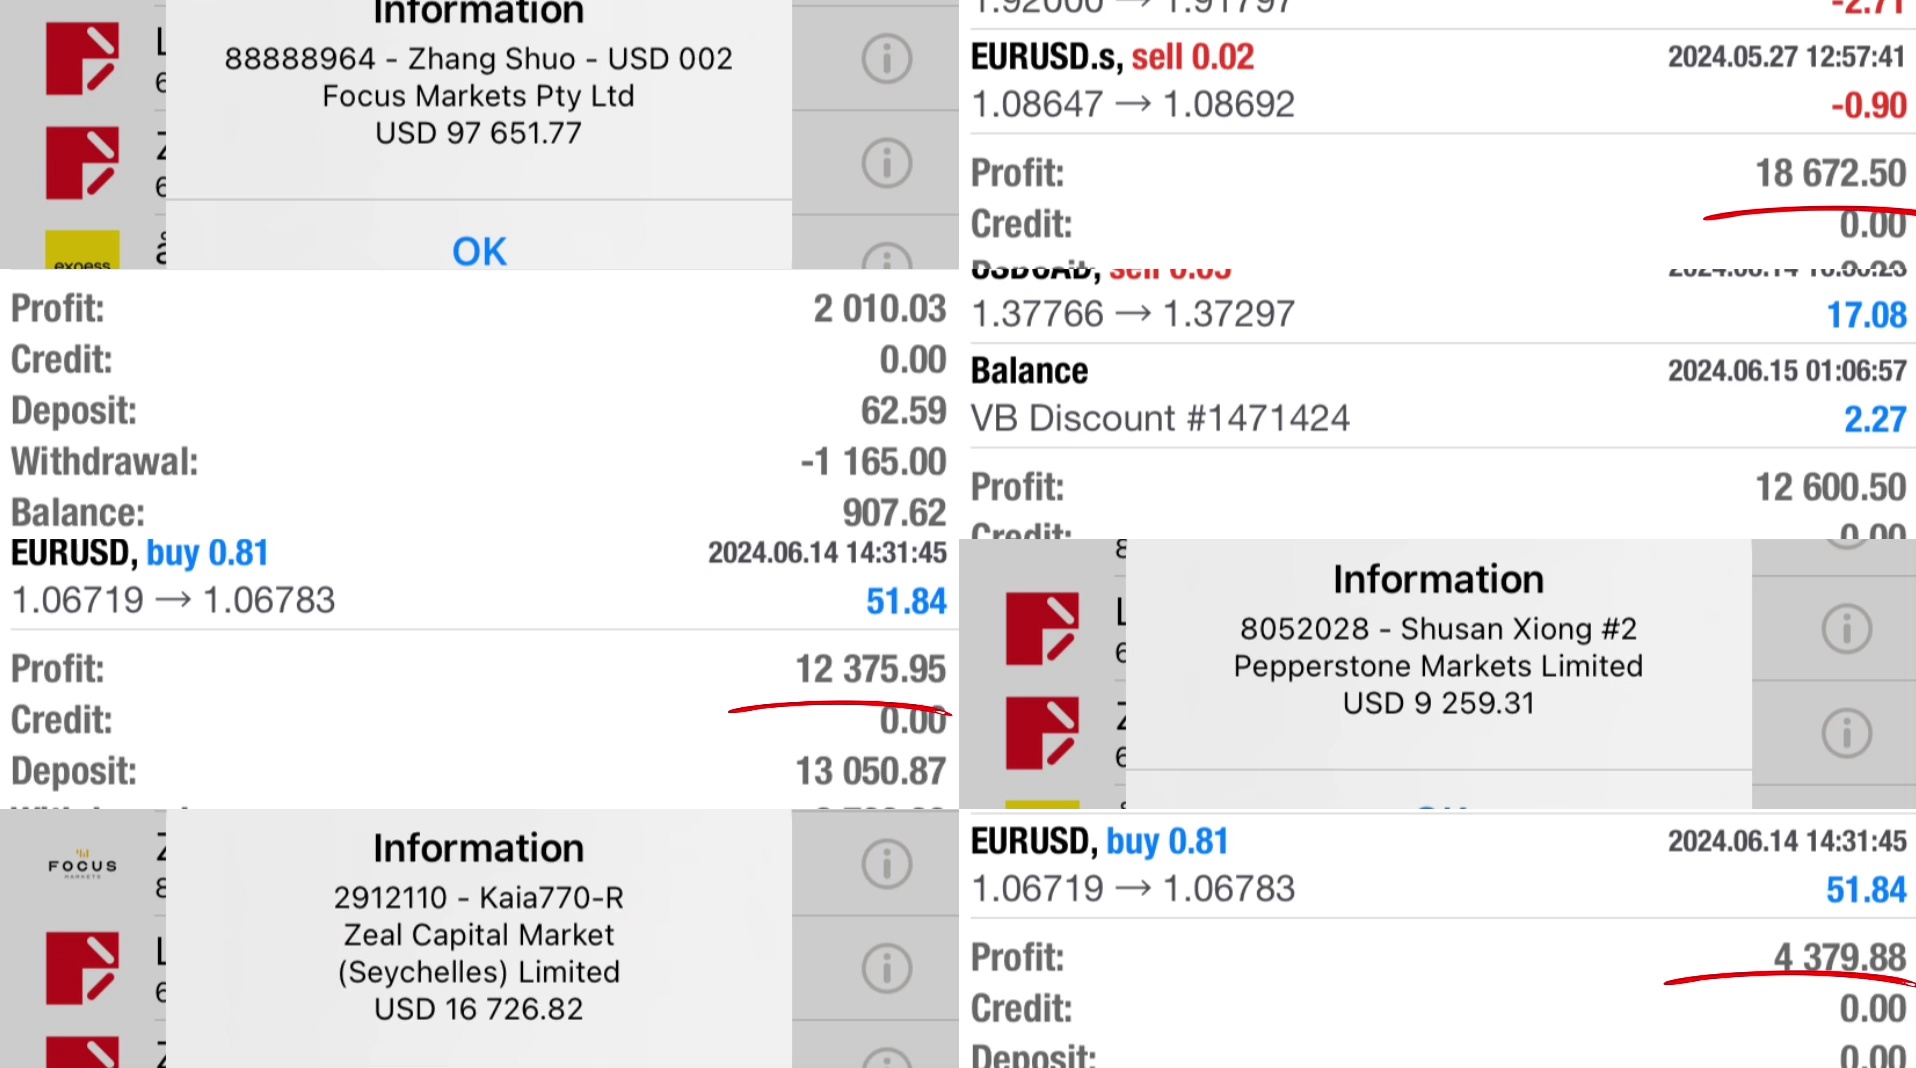Tap lower info icon beside Shusan Xiong dialog
This screenshot has width=1916, height=1068.
1846,733
